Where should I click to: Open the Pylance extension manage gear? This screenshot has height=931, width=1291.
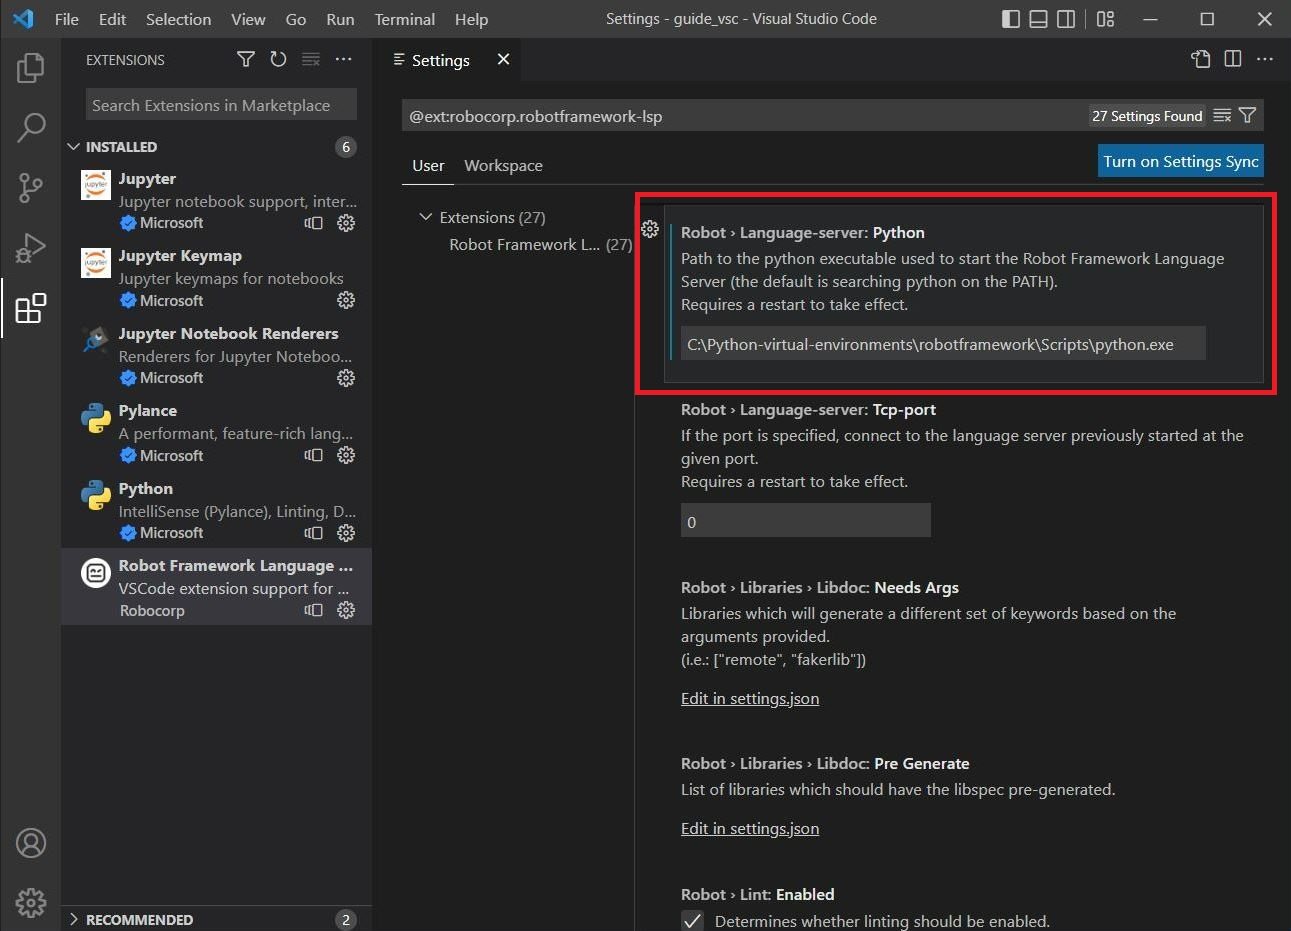346,455
